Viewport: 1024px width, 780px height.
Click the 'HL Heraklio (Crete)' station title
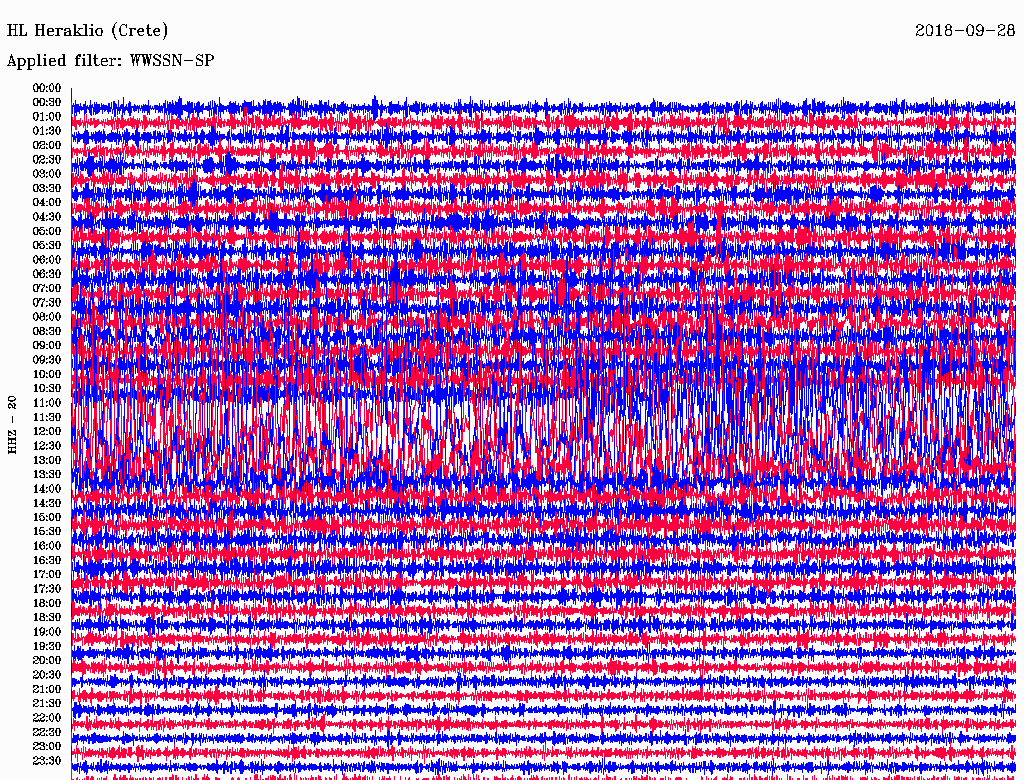(x=88, y=31)
